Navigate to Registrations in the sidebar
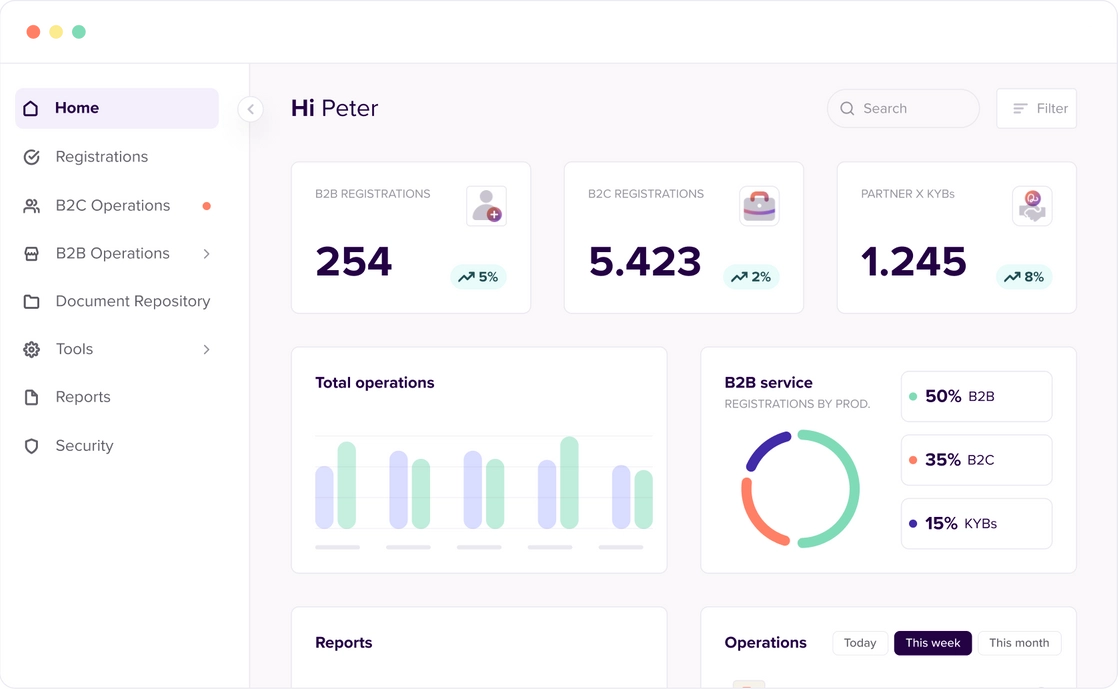 [100, 157]
